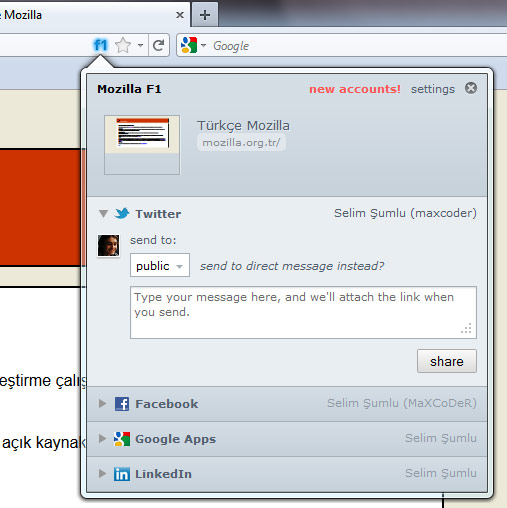Open a new tab with the plus button
The height and width of the screenshot is (508, 507).
pyautogui.click(x=205, y=15)
